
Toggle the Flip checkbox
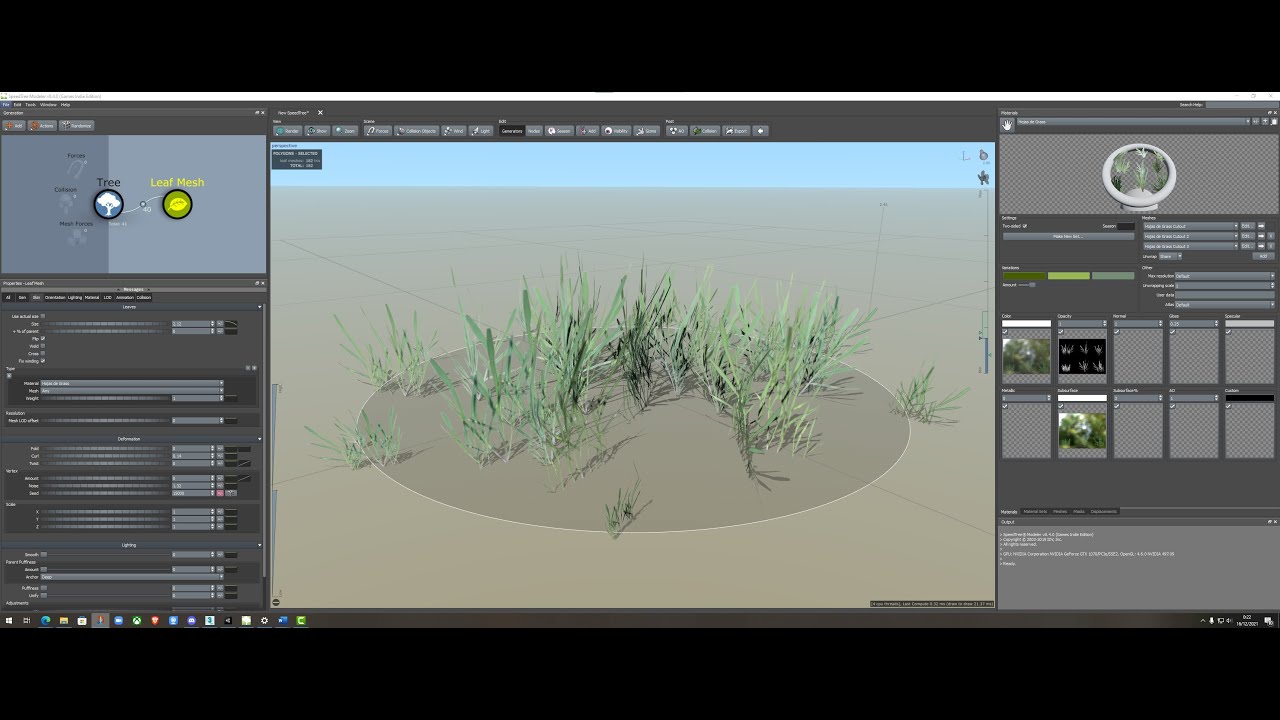43,339
